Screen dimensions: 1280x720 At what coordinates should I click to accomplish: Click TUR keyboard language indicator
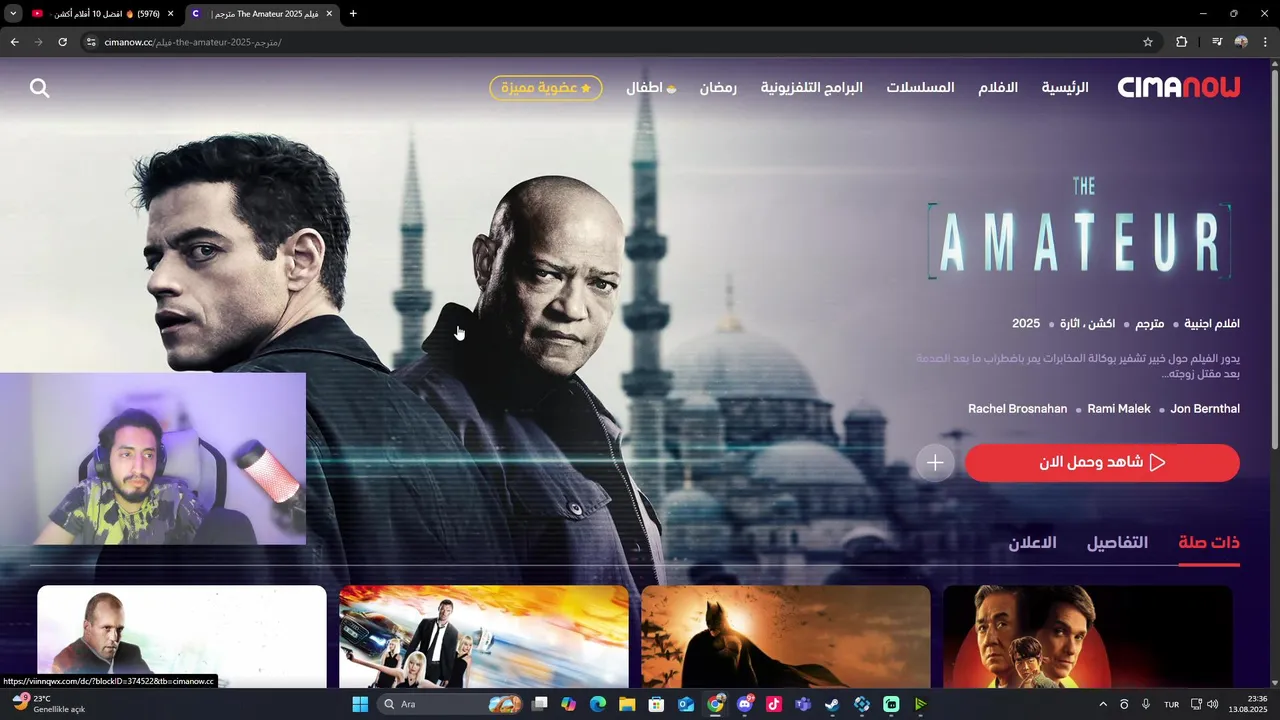click(1172, 704)
